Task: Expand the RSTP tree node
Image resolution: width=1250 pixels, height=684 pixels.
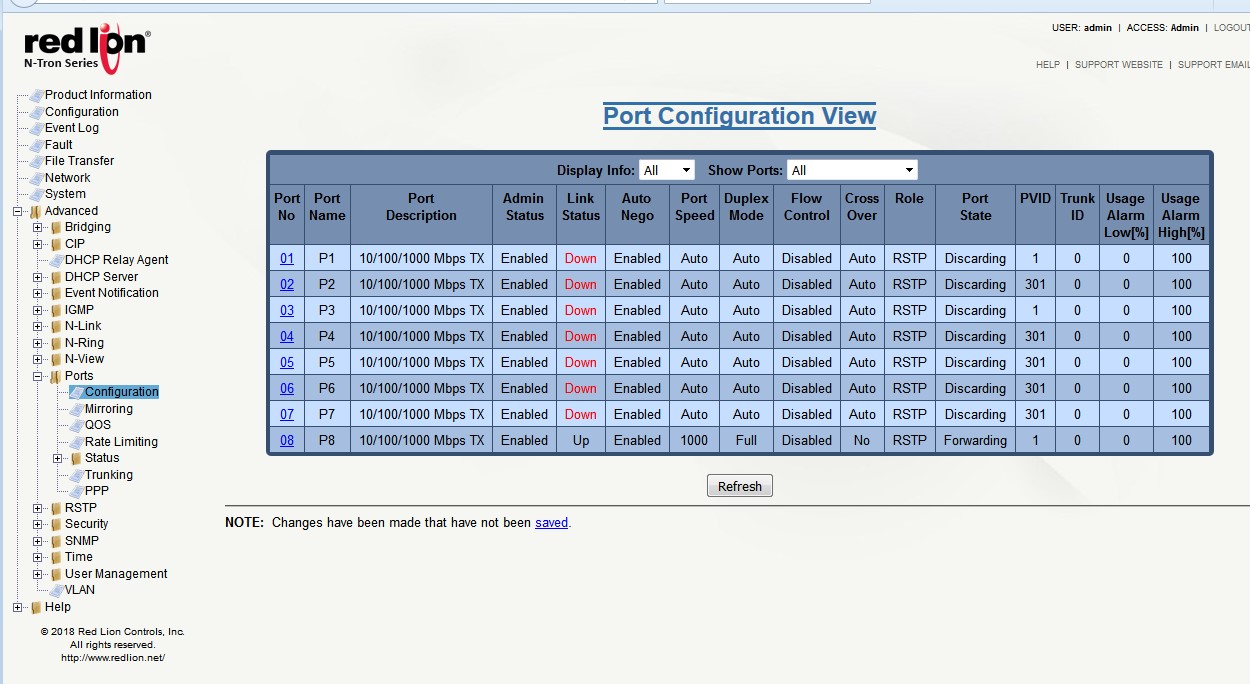Action: click(x=38, y=508)
